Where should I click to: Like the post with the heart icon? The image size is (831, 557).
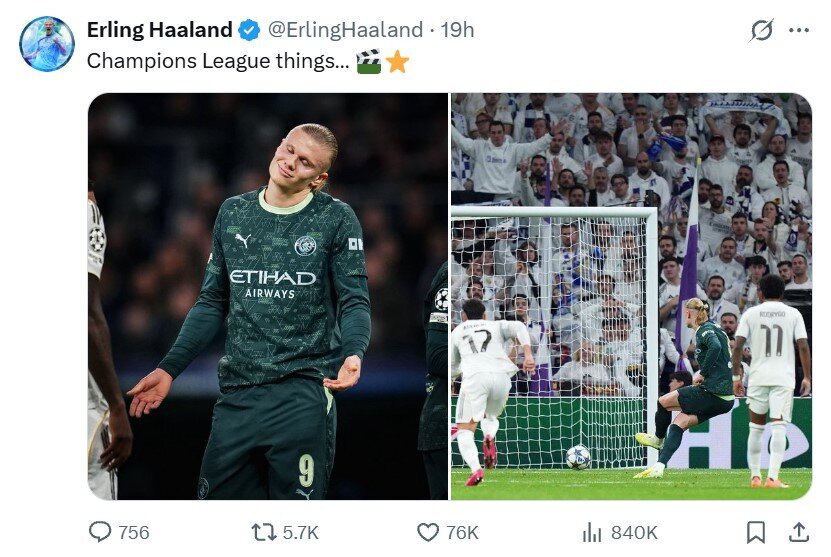[428, 532]
